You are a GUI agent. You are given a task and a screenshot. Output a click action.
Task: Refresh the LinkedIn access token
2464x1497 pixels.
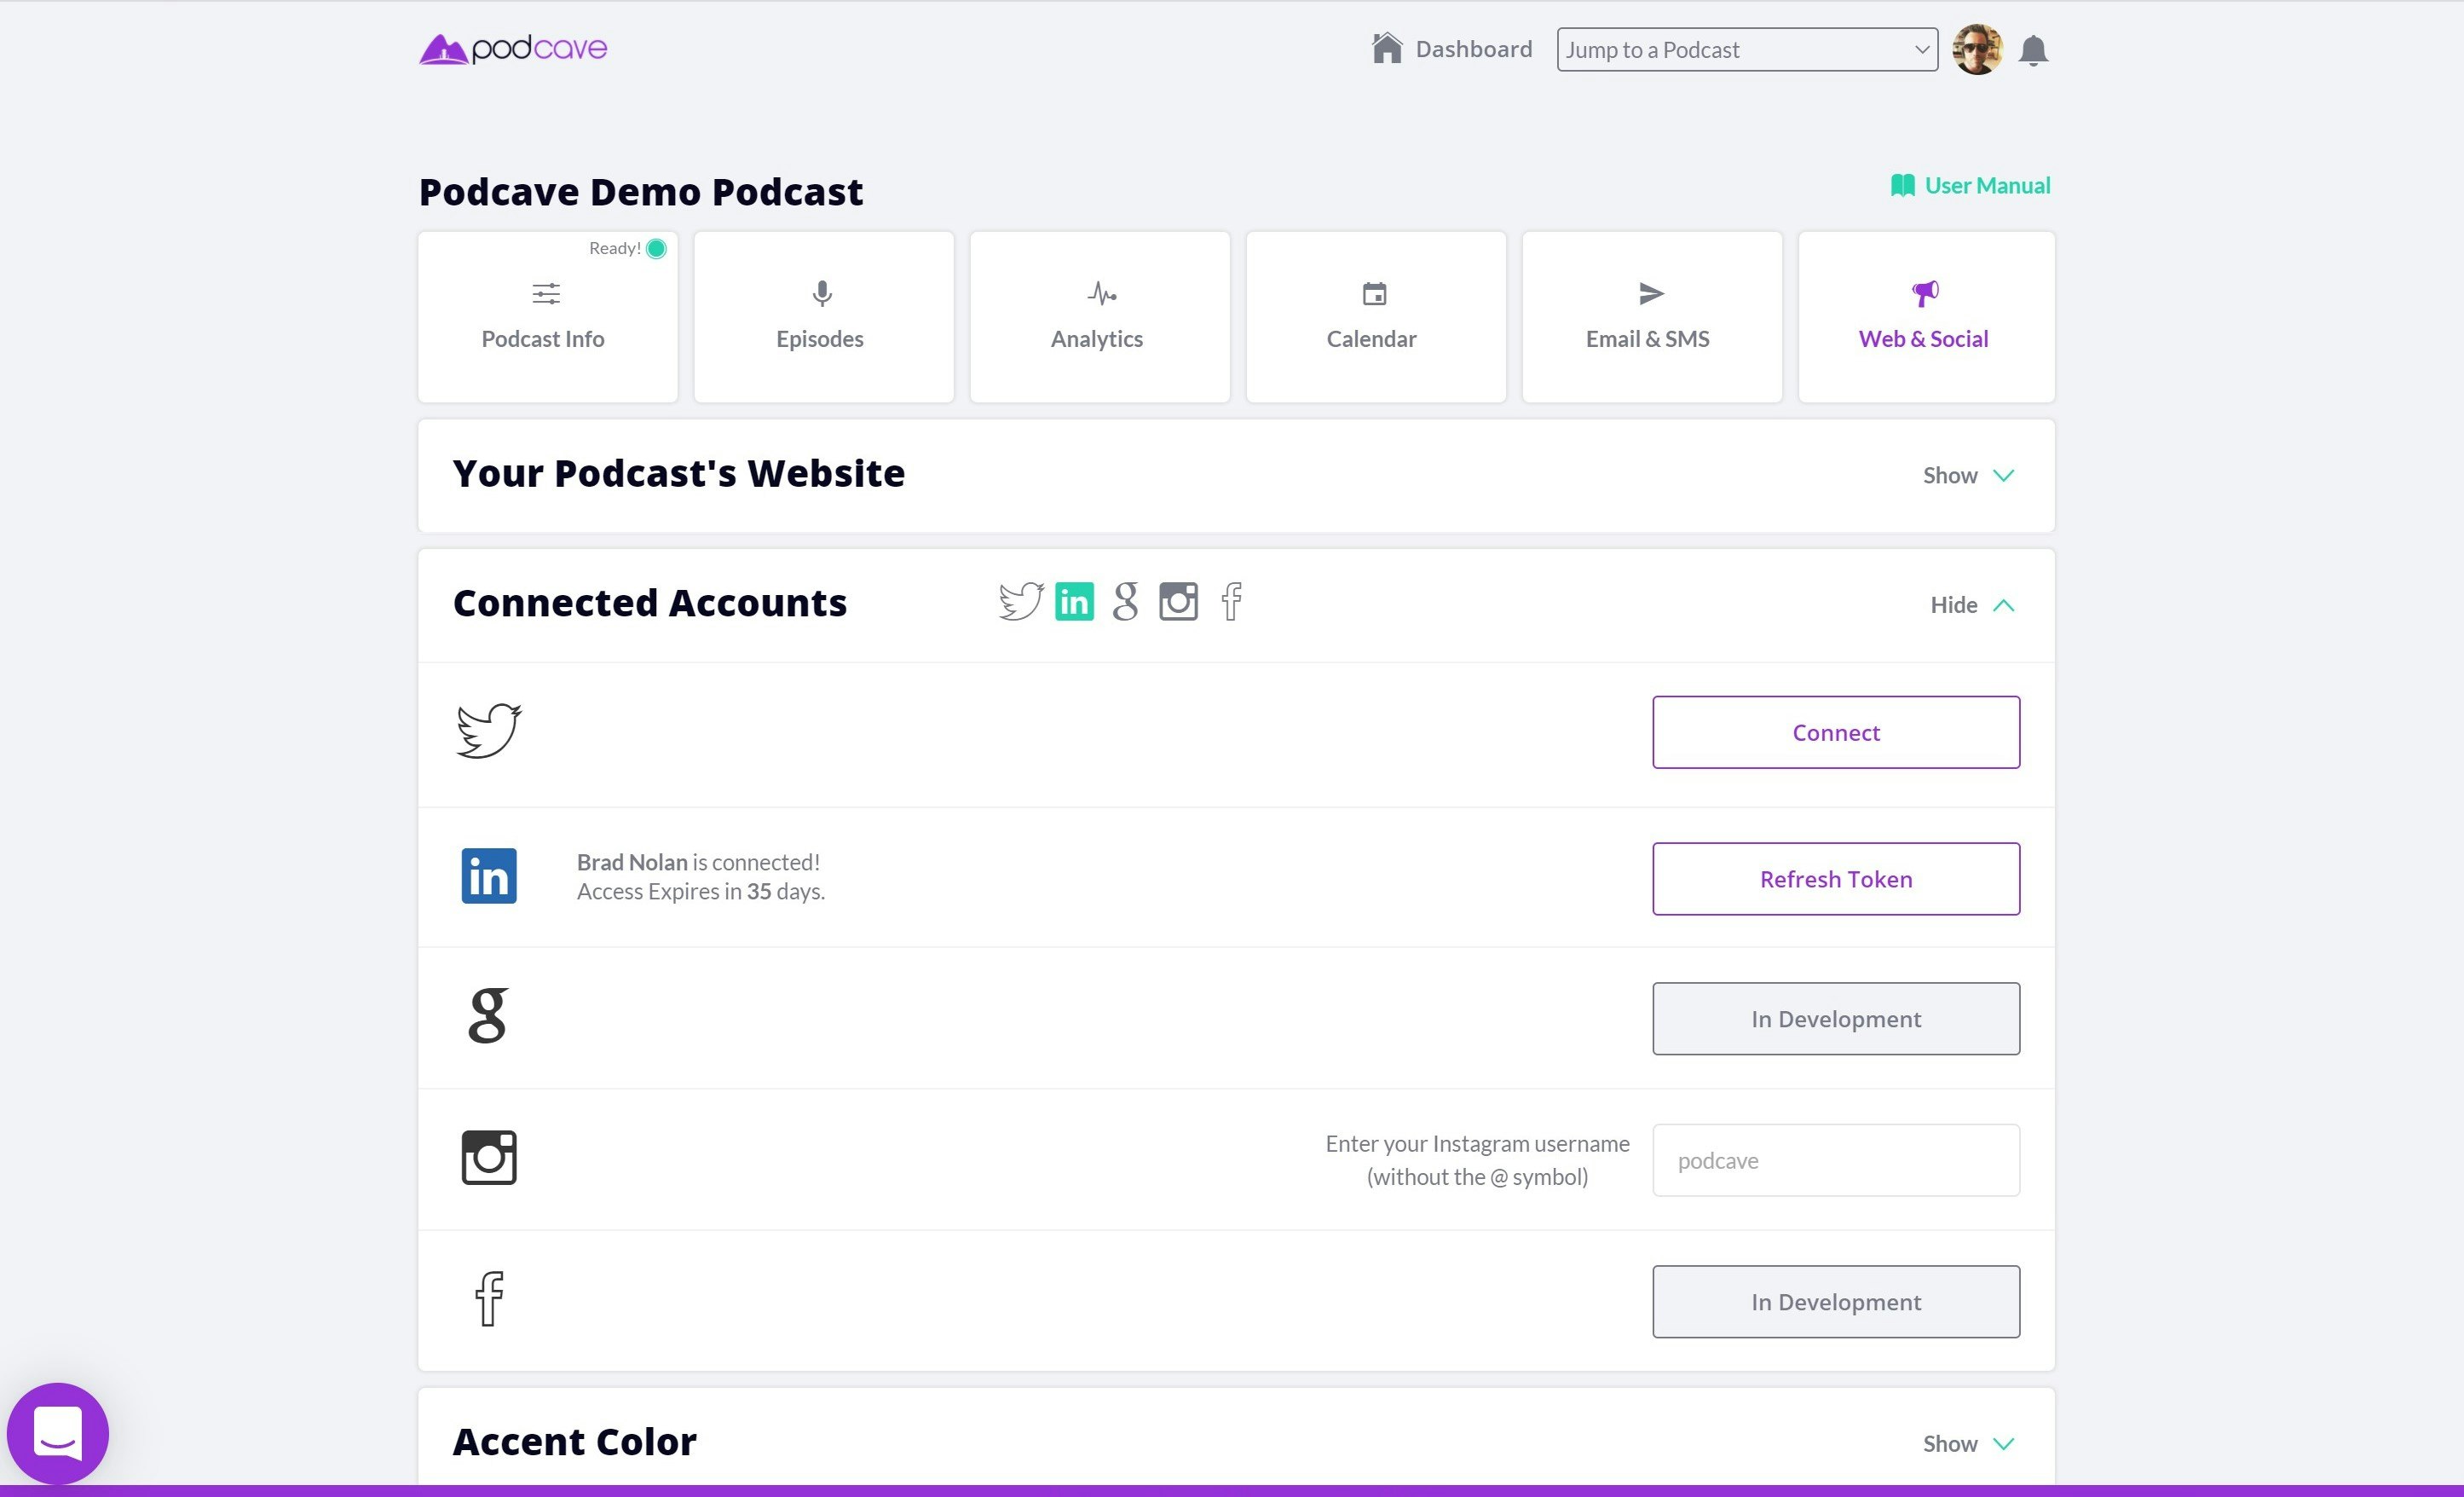click(1835, 879)
